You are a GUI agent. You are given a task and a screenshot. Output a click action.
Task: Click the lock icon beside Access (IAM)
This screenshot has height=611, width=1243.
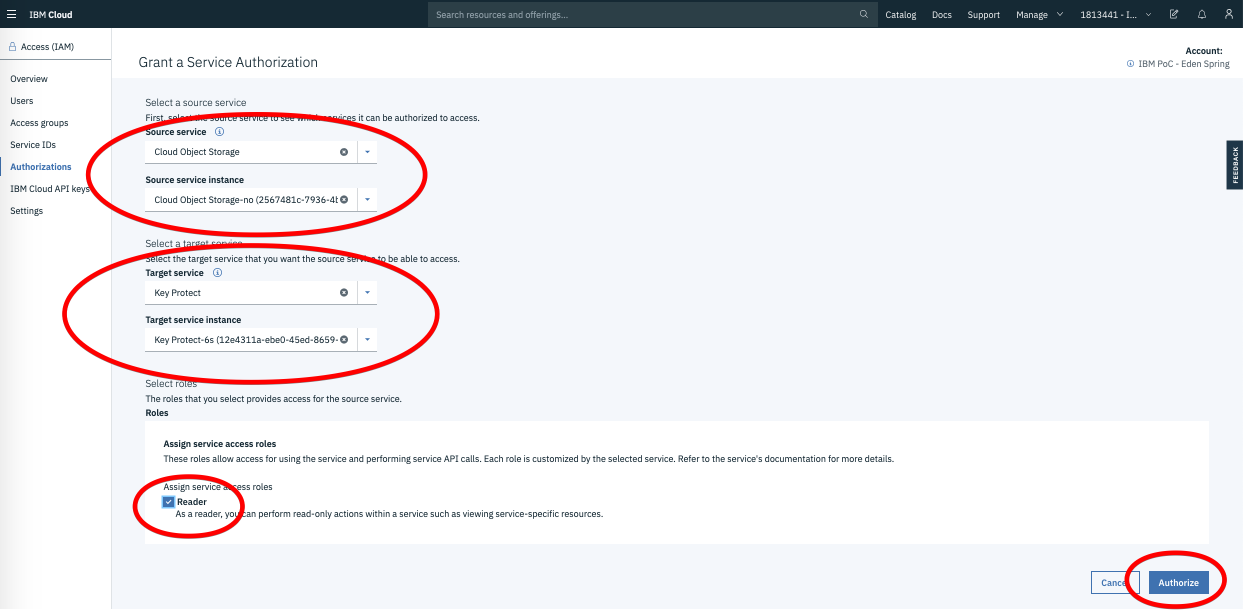[13, 47]
